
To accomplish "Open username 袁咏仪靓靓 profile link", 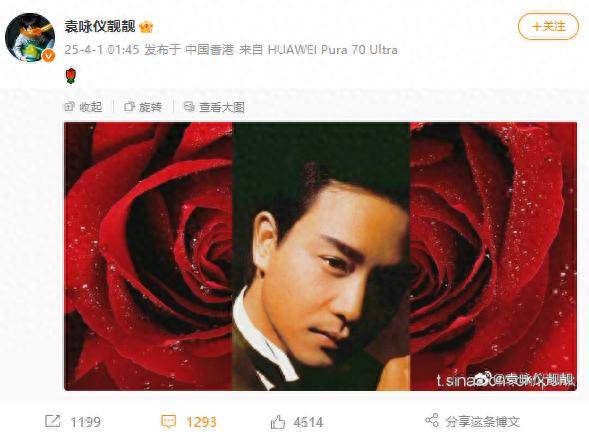I will click(100, 27).
